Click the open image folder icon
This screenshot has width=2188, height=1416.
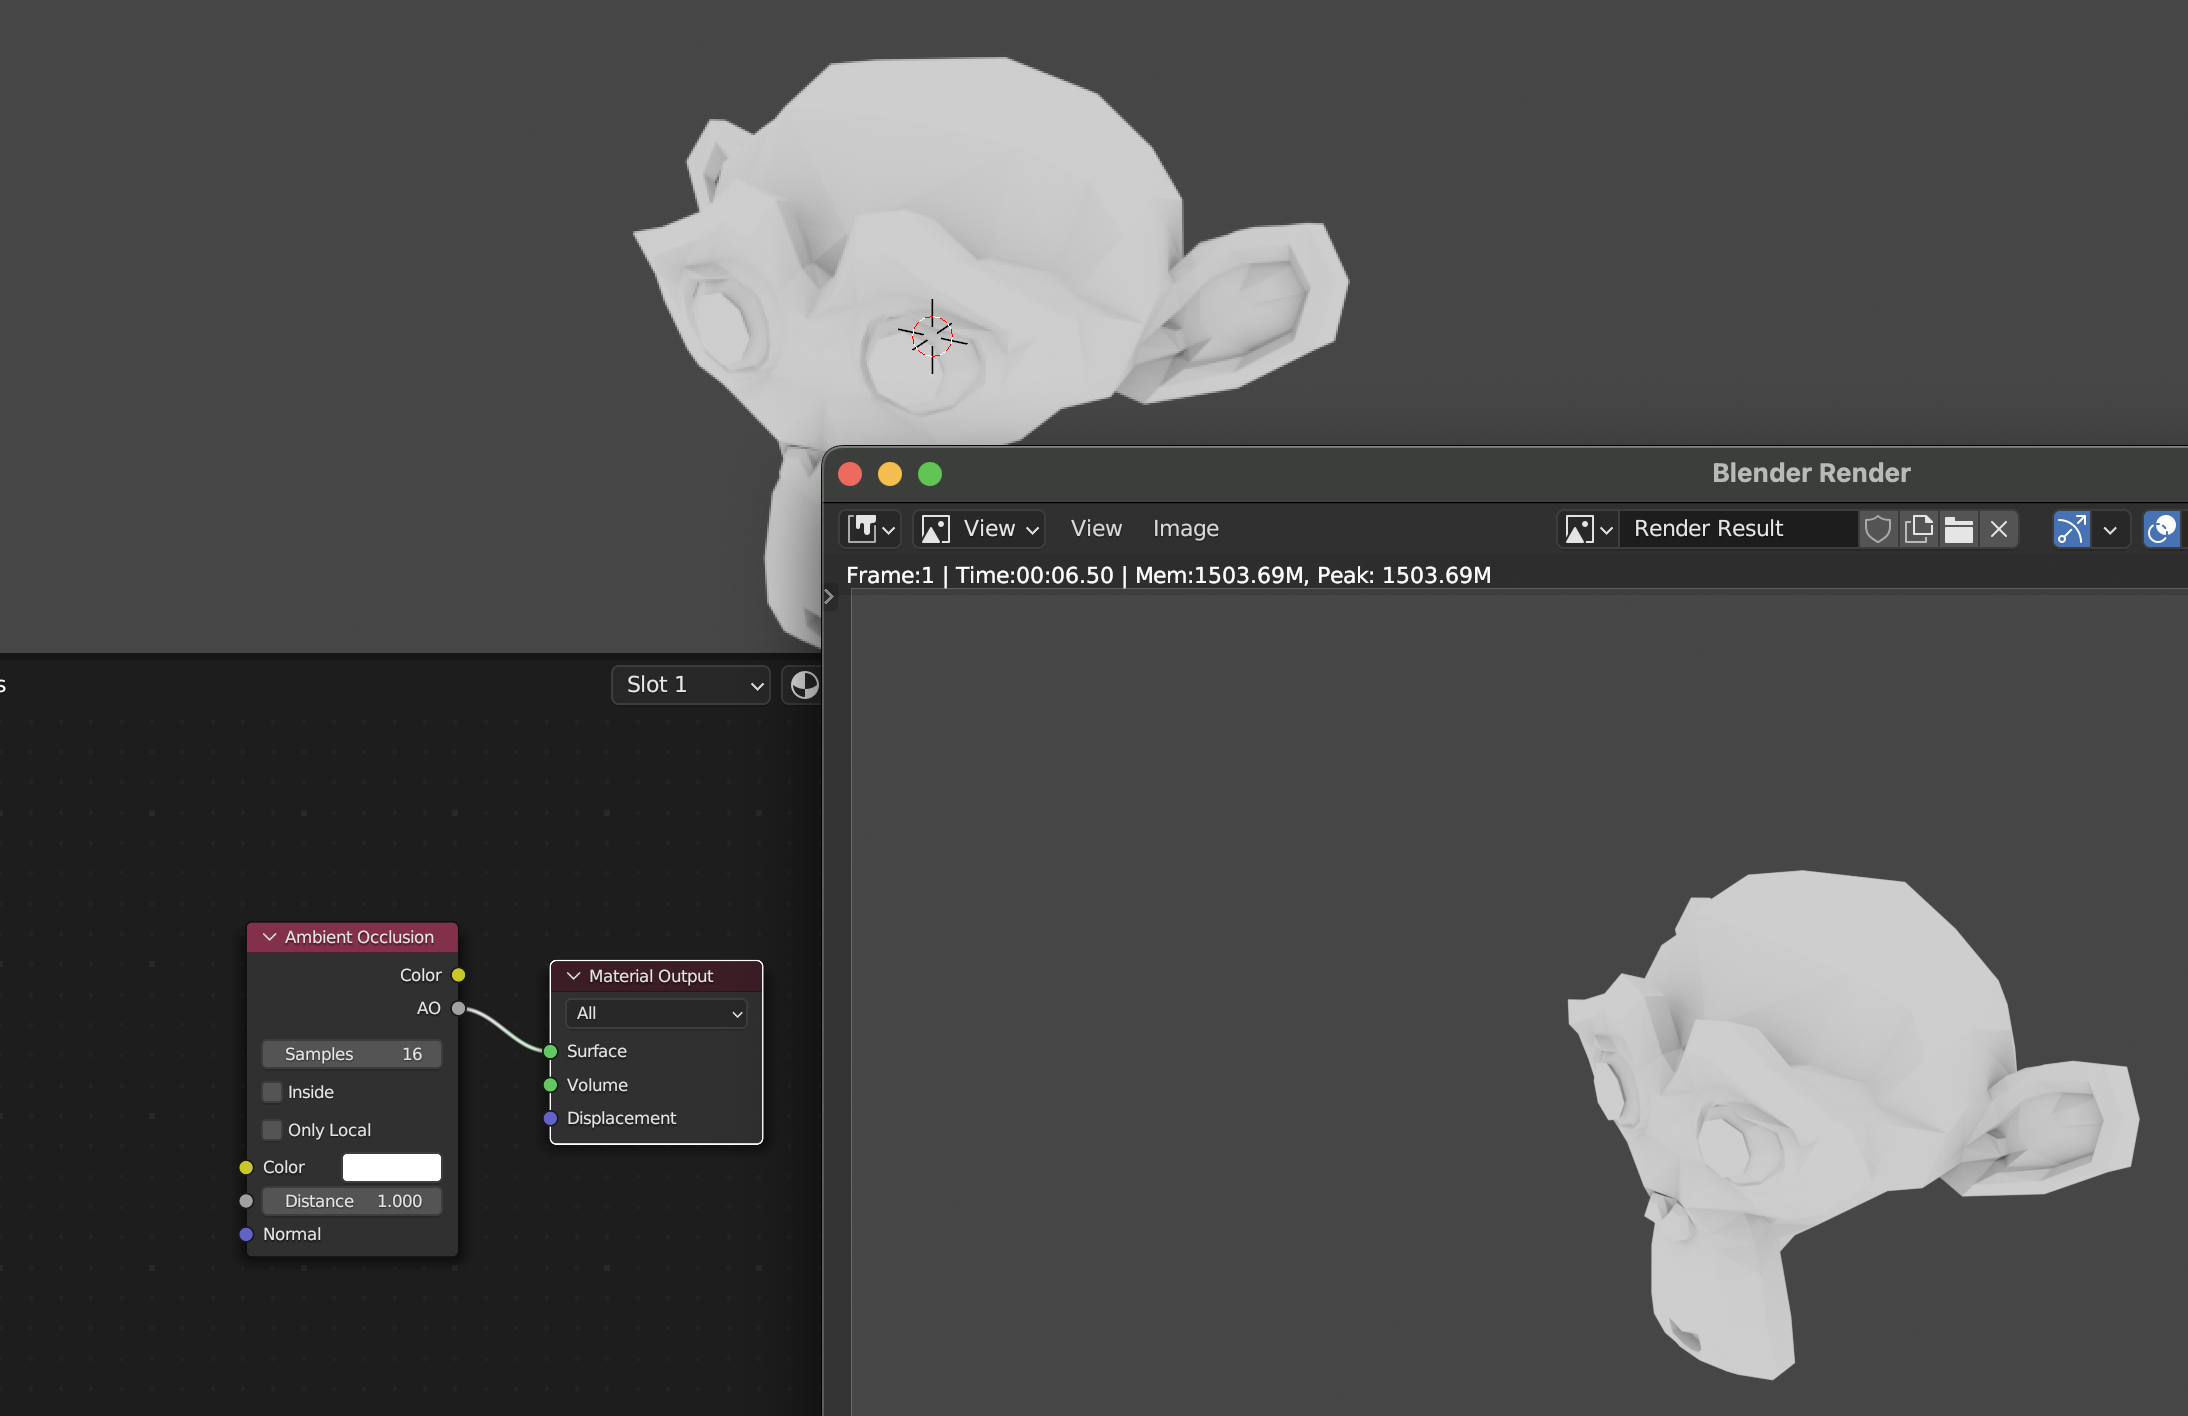(x=1959, y=529)
